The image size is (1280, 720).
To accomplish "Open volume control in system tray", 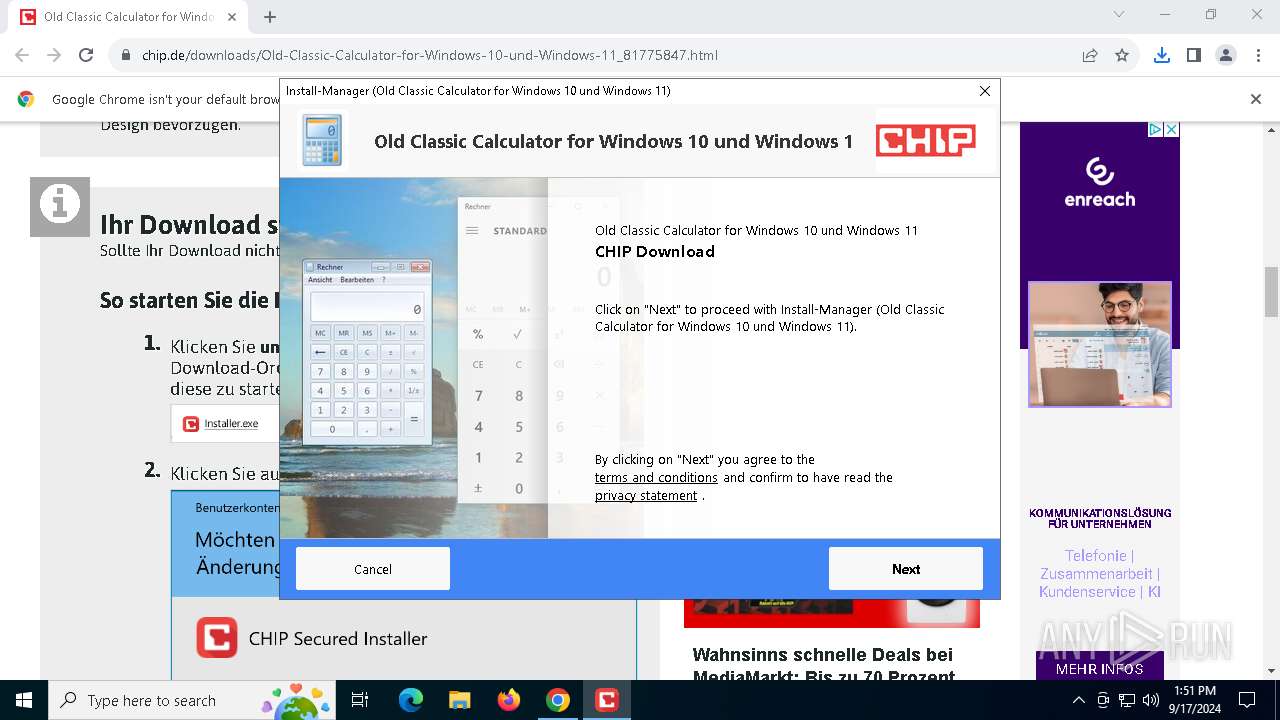I will 1151,700.
